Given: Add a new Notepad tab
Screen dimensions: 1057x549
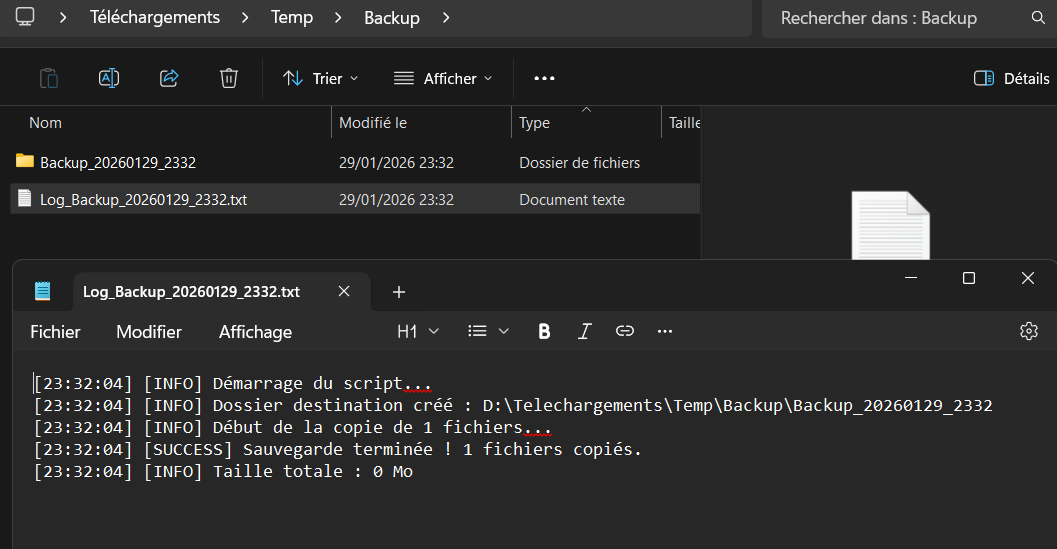Looking at the screenshot, I should pos(399,292).
